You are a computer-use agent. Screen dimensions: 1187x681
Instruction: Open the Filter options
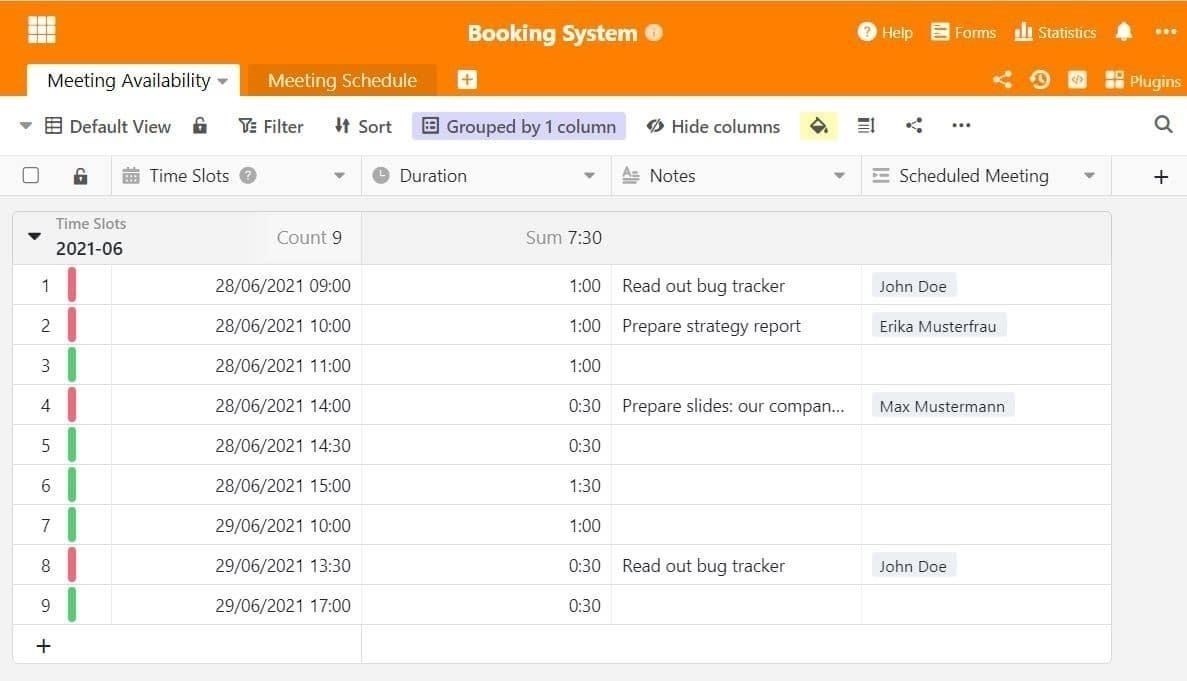[271, 126]
